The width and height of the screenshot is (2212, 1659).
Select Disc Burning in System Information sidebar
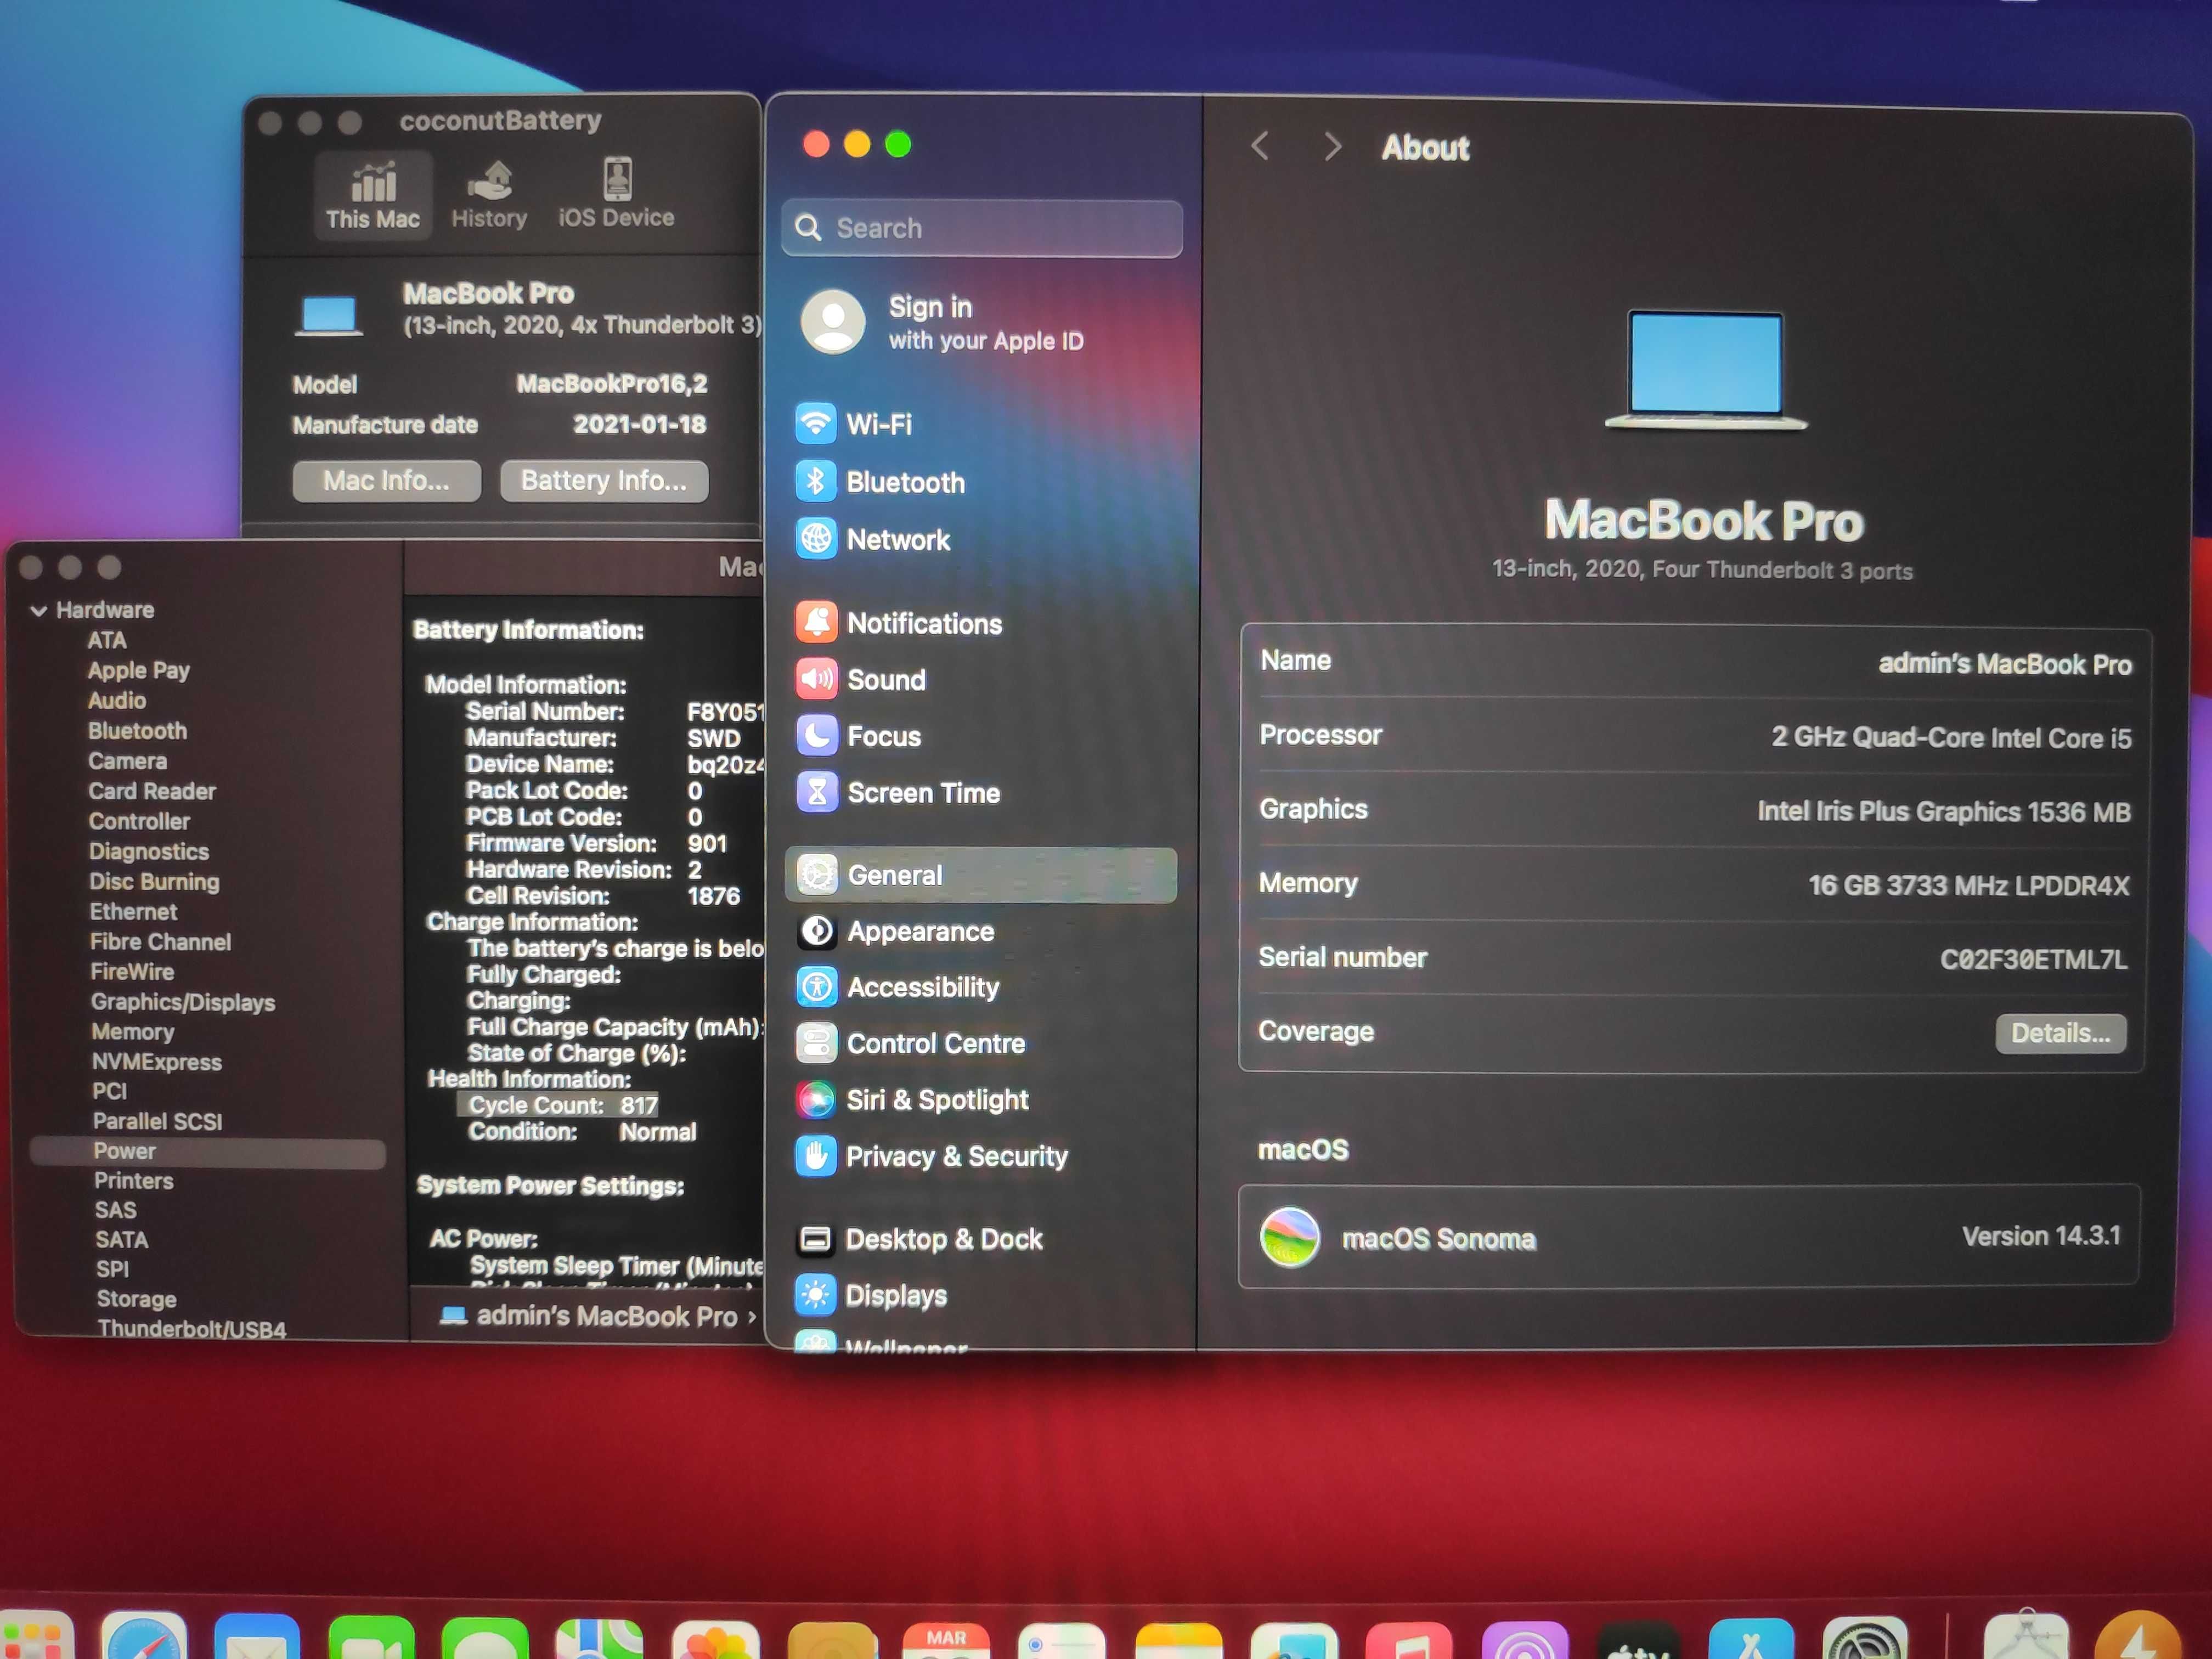point(154,882)
